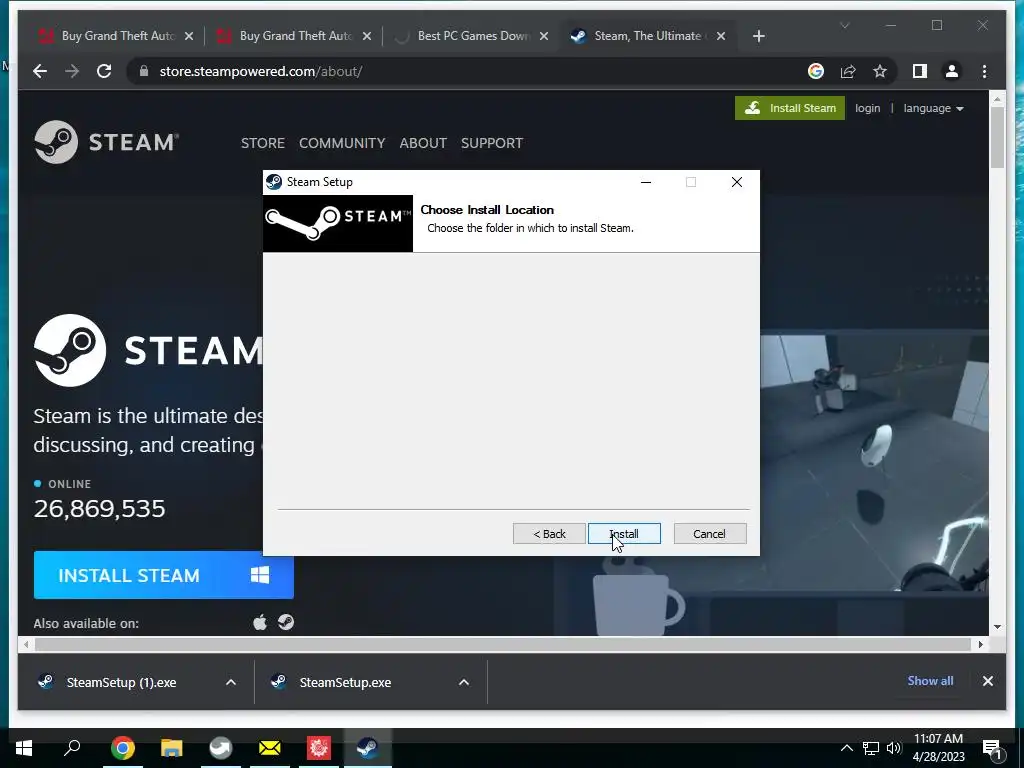This screenshot has width=1024, height=768.
Task: Open the taskbar clock and date
Action: (938, 748)
